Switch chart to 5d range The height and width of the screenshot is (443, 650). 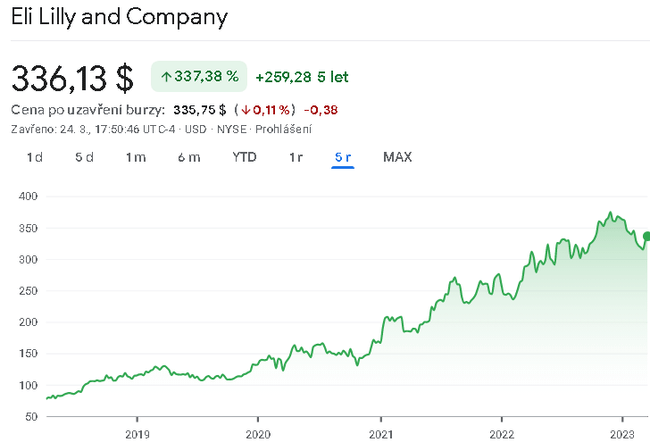tap(84, 157)
